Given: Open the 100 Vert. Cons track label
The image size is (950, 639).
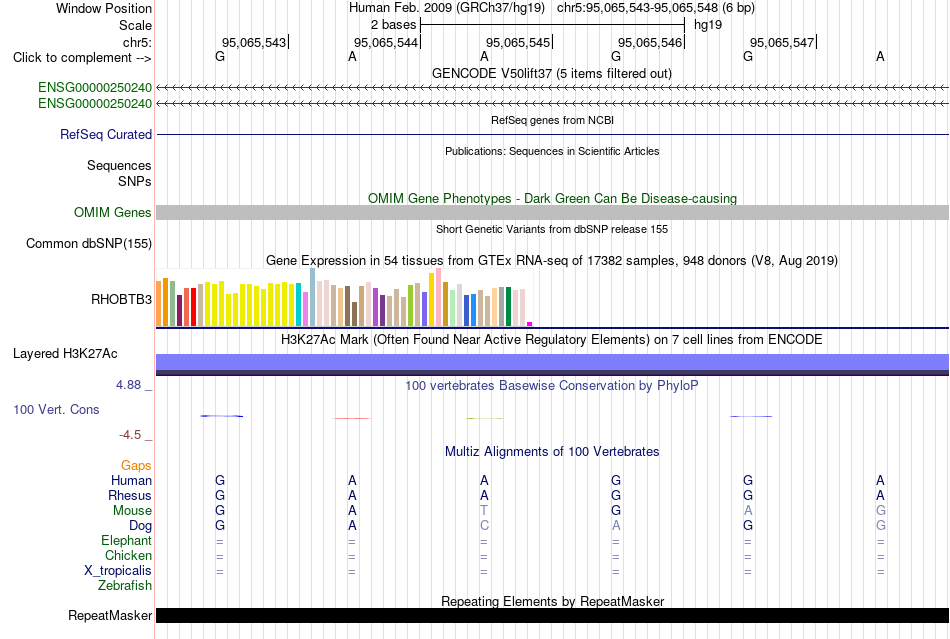Looking at the screenshot, I should [56, 409].
